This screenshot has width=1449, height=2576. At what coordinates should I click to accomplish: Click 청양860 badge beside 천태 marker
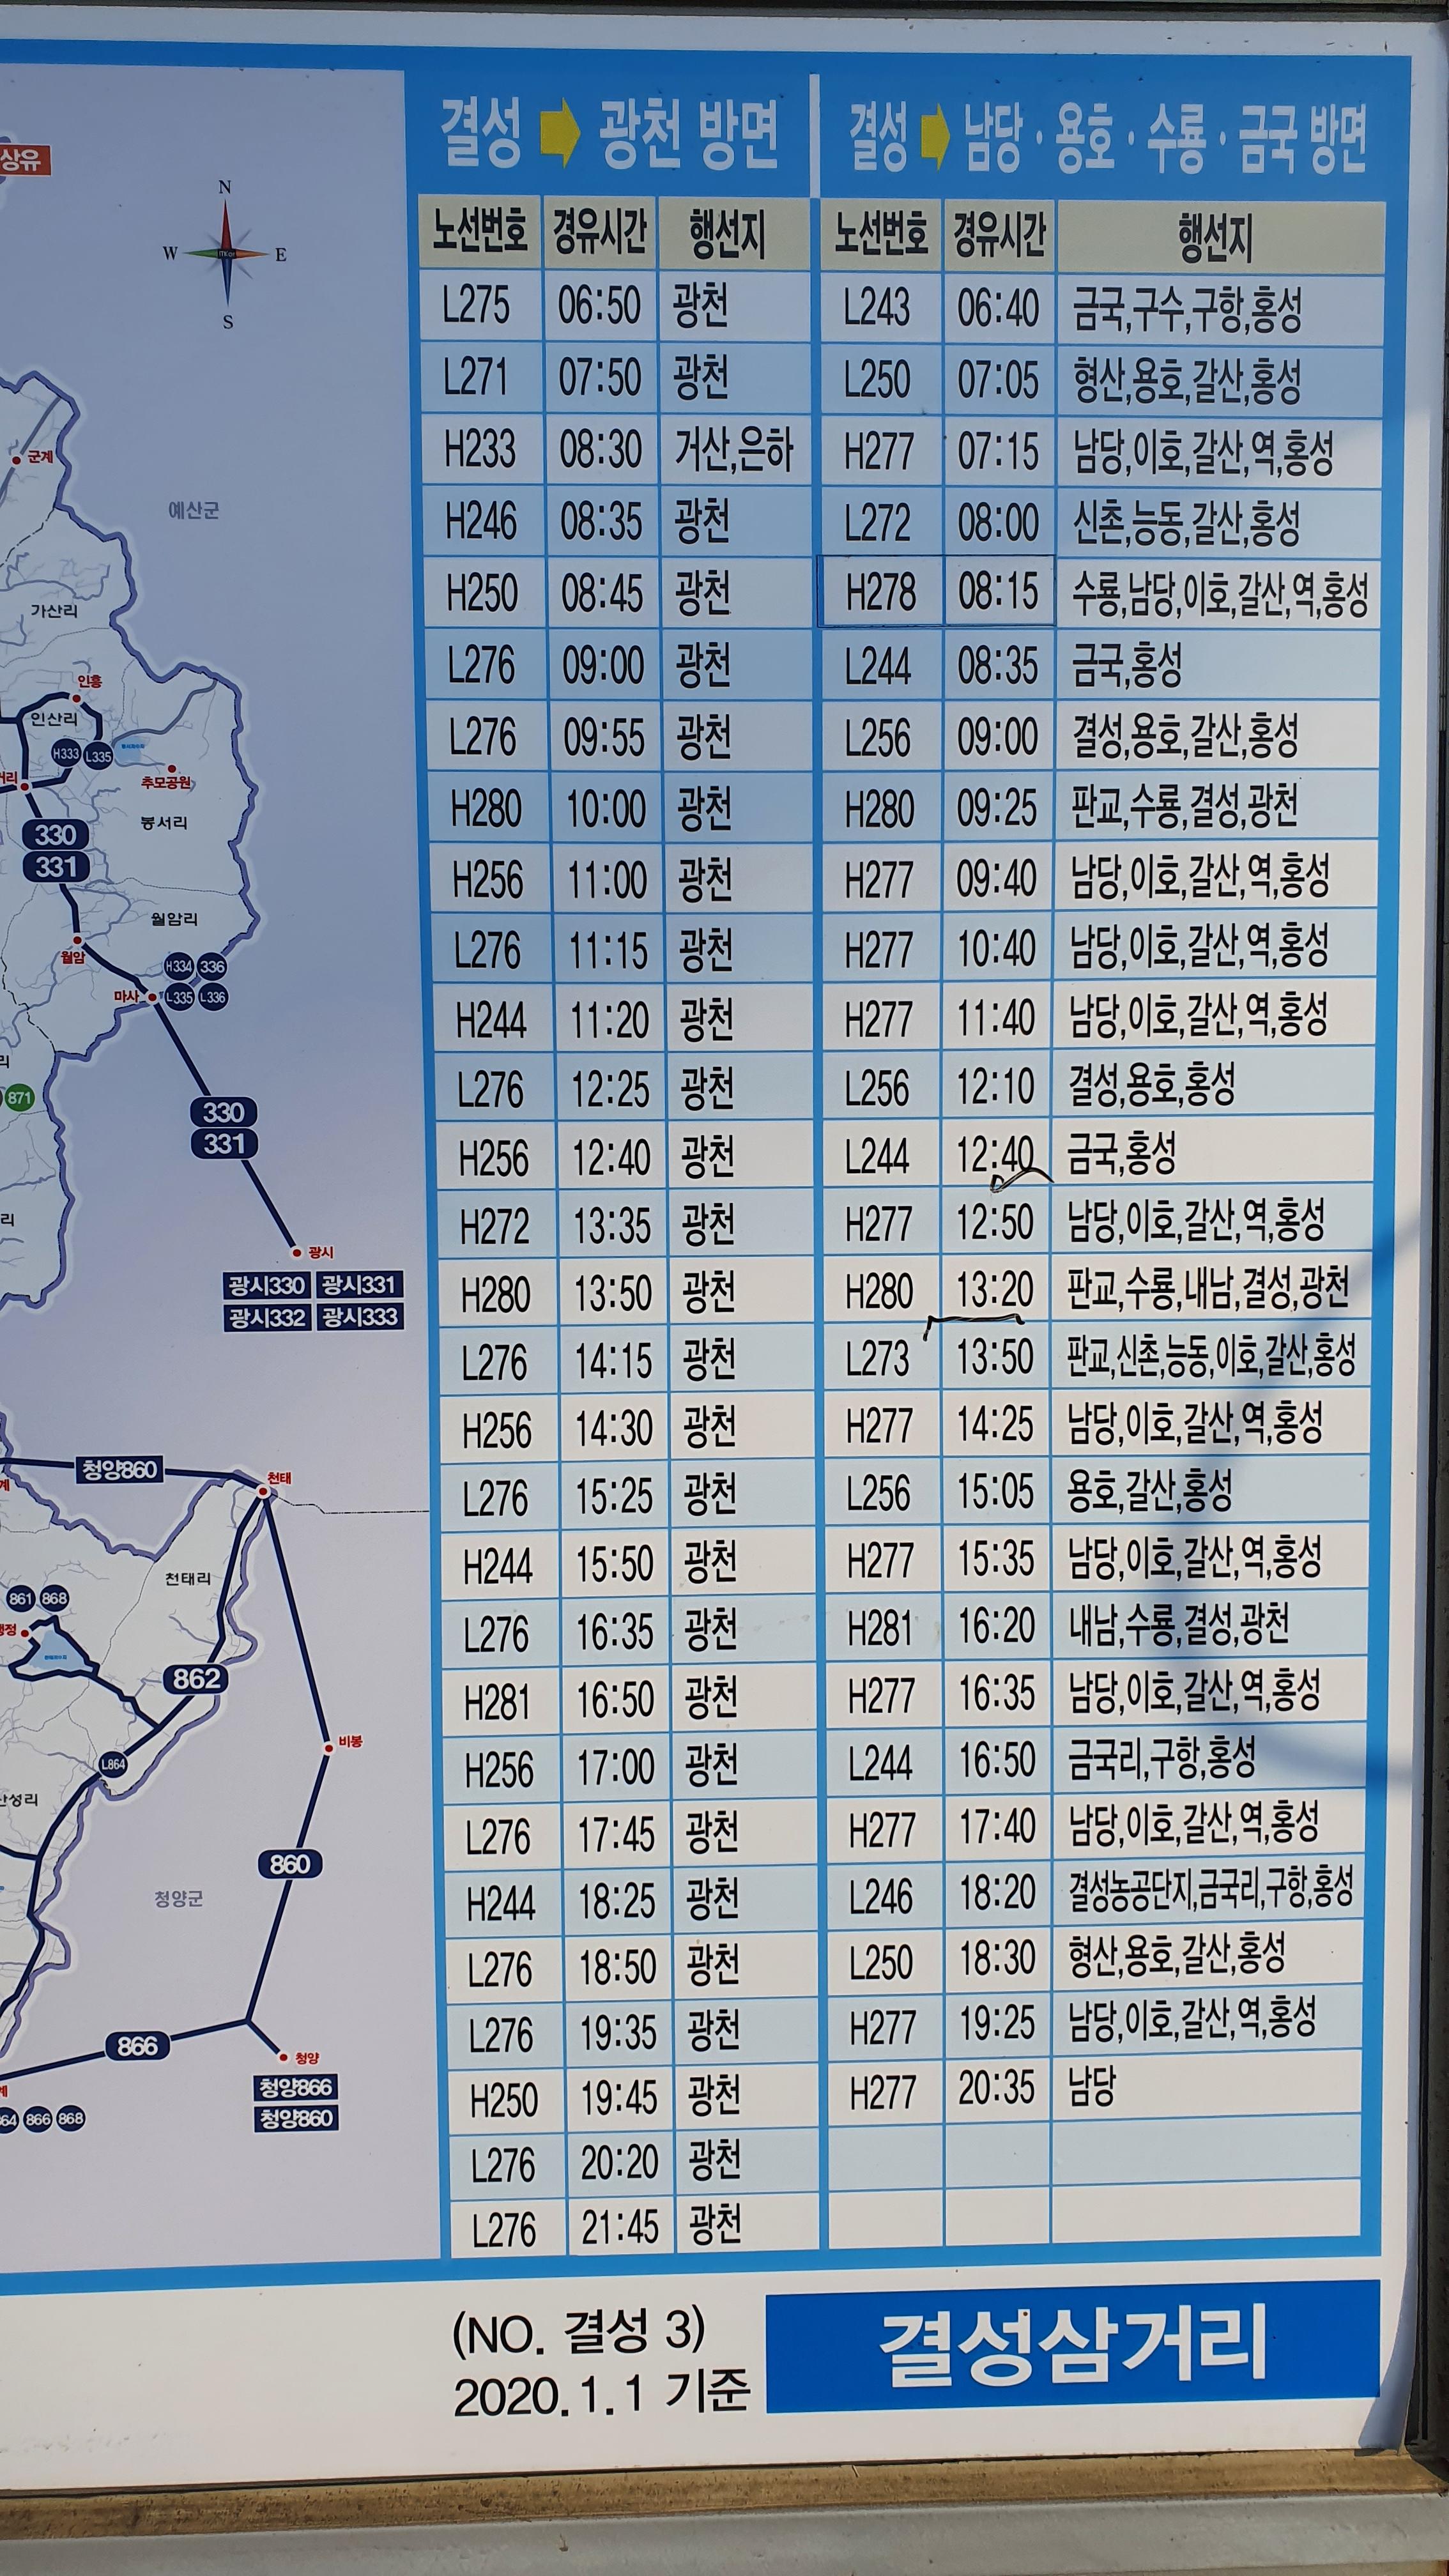120,1469
